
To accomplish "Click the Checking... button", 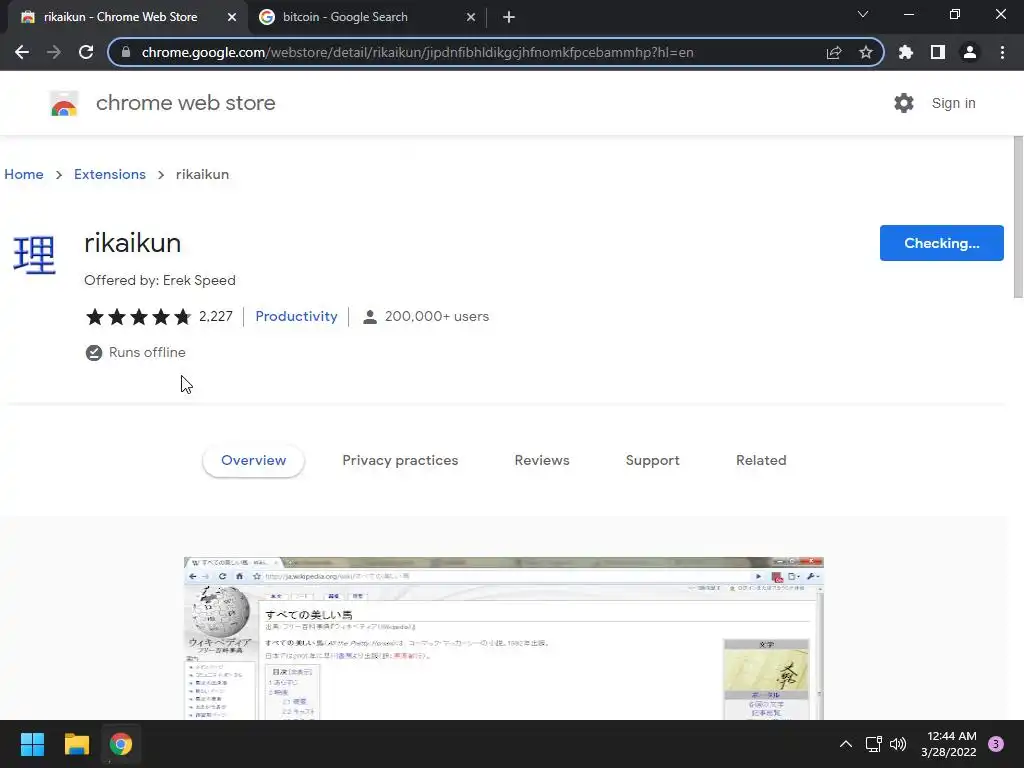I will [942, 243].
